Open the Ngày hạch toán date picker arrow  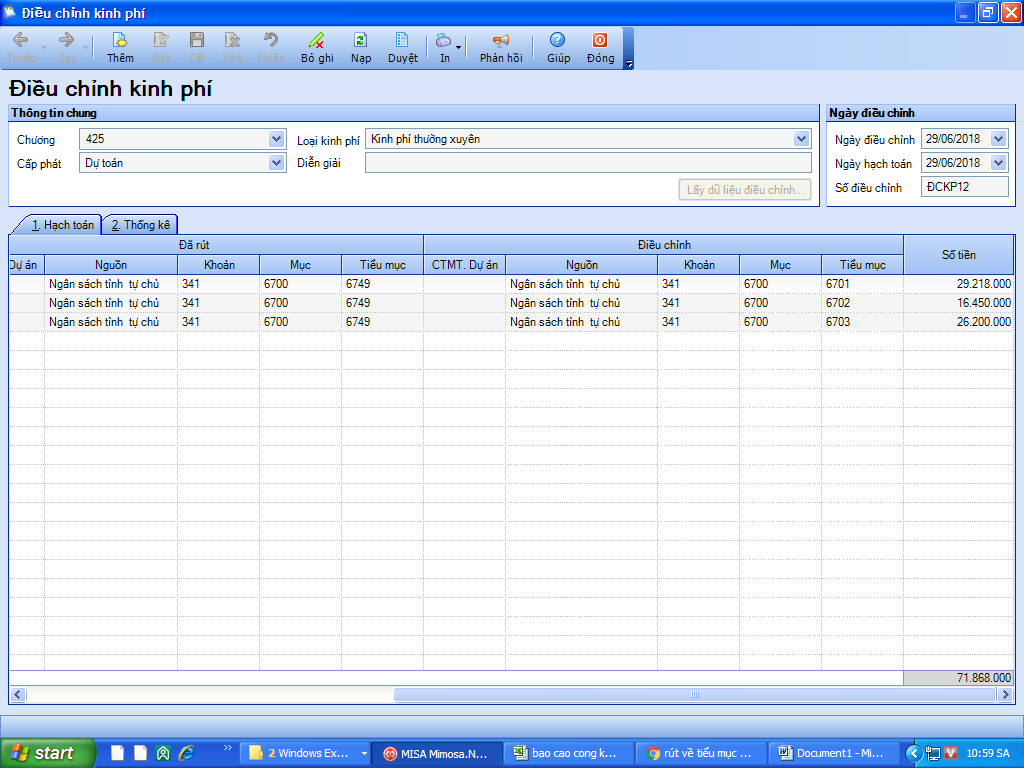(x=999, y=163)
